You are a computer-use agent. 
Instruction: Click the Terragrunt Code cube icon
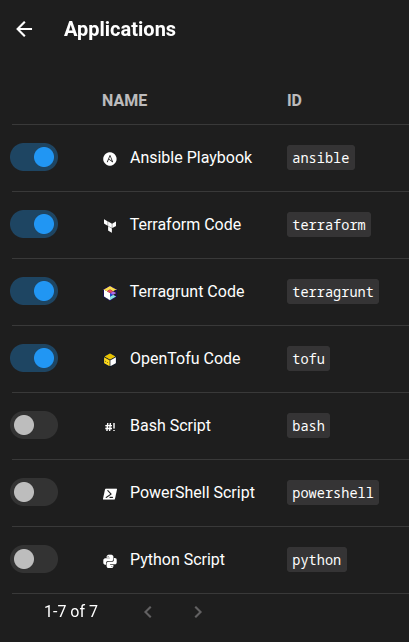(x=110, y=292)
